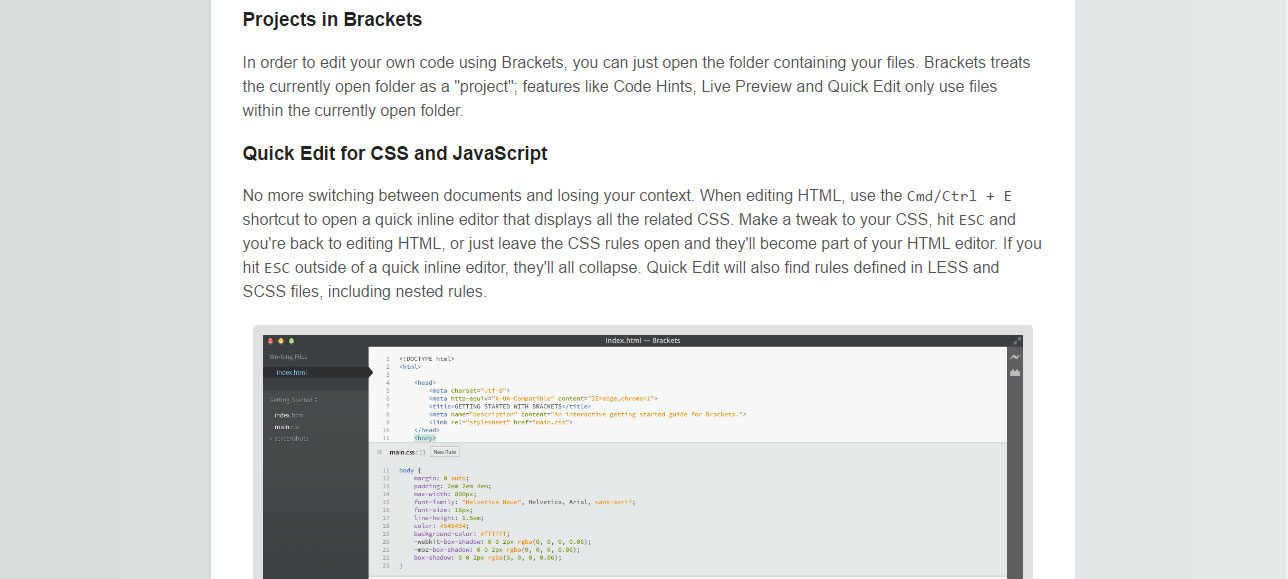This screenshot has width=1288, height=579.
Task: Close the inline CSS editor with its X icon
Action: [381, 450]
